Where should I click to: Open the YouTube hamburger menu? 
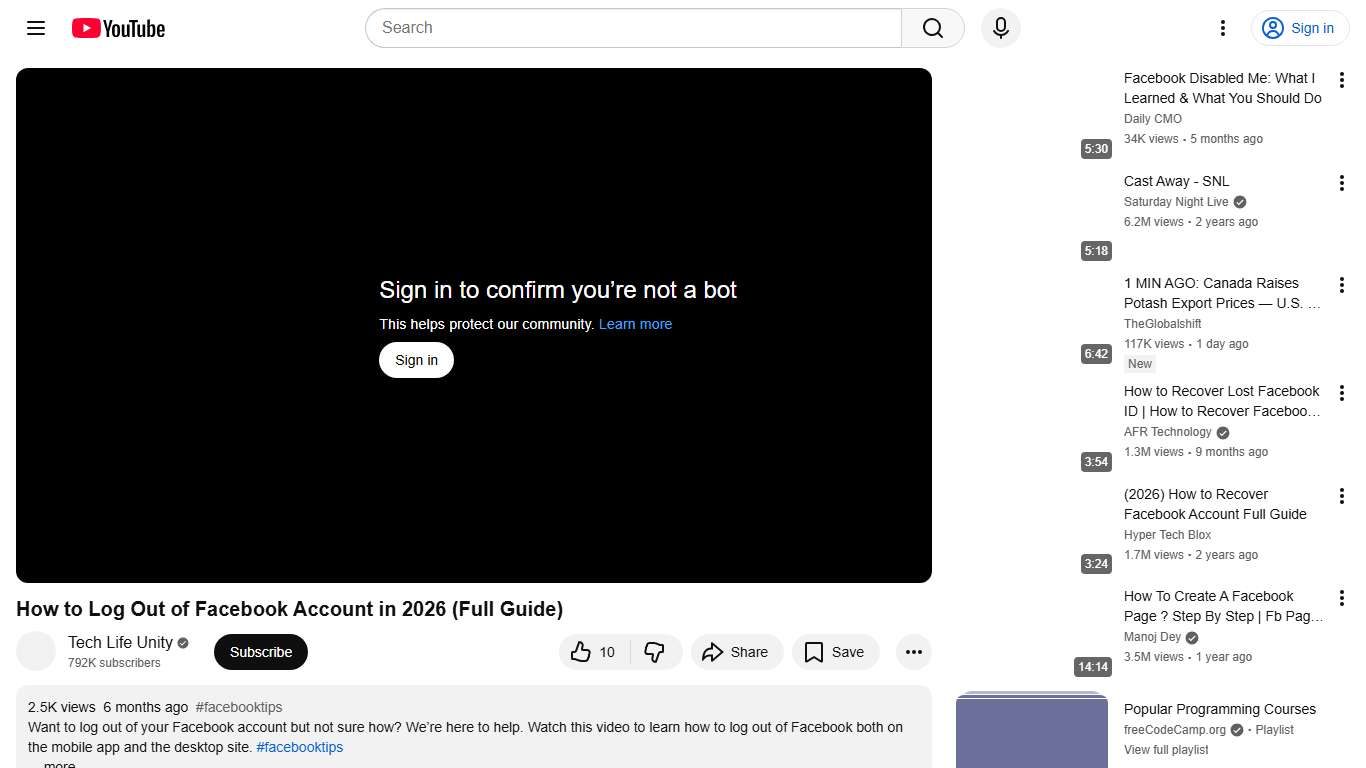(x=35, y=28)
